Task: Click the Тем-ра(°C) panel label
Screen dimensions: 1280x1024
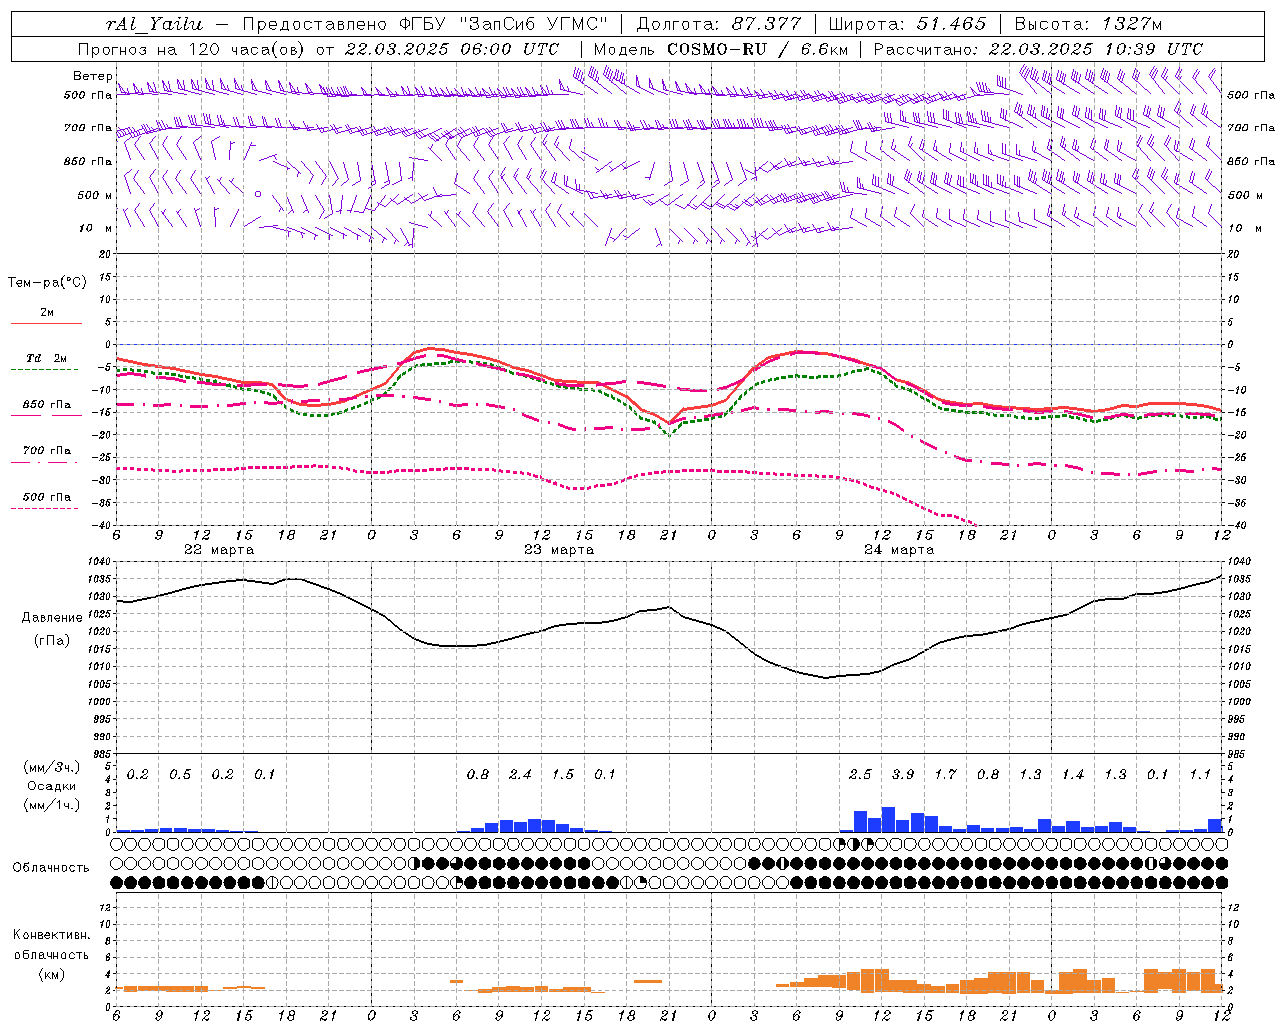Action: (47, 283)
